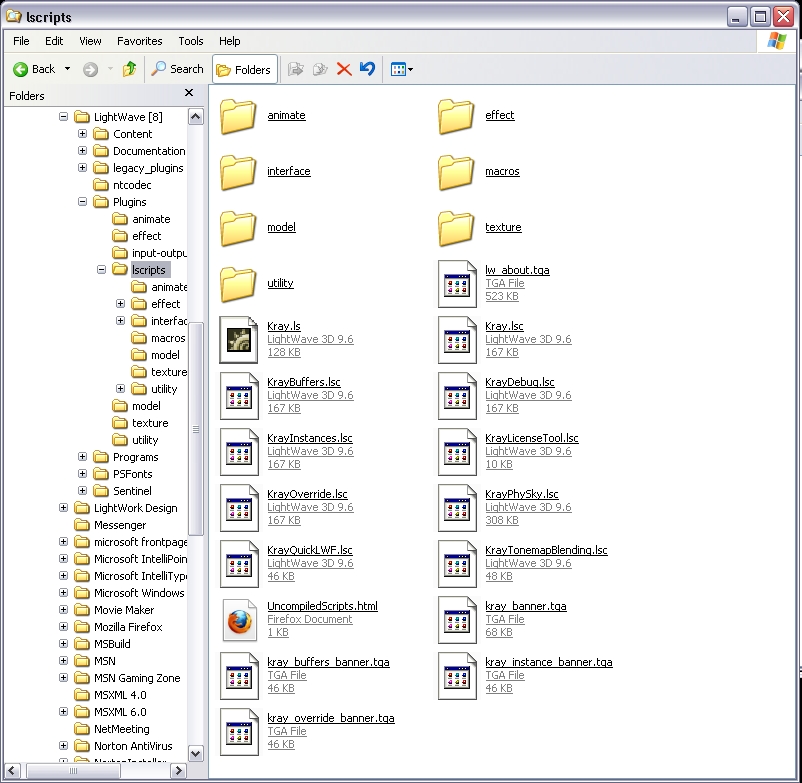Open the lw_about.tga file icon
This screenshot has height=783, width=802.
(458, 283)
